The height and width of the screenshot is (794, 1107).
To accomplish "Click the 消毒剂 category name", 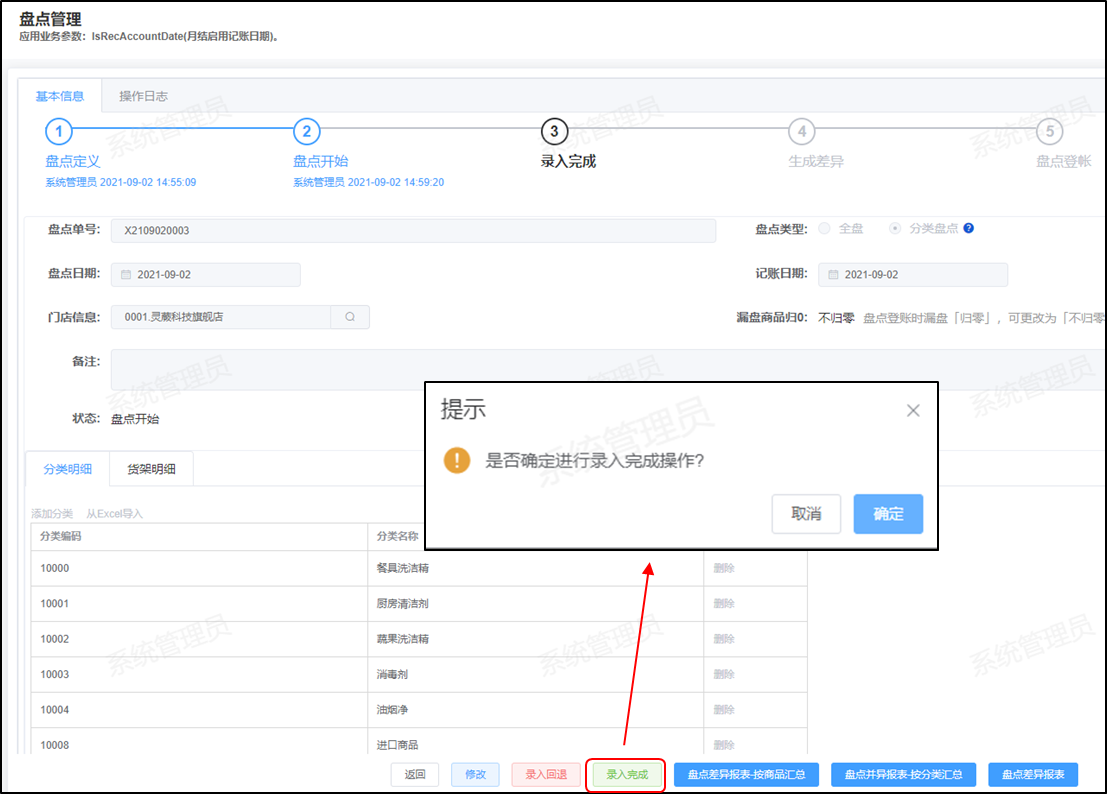I will [392, 674].
